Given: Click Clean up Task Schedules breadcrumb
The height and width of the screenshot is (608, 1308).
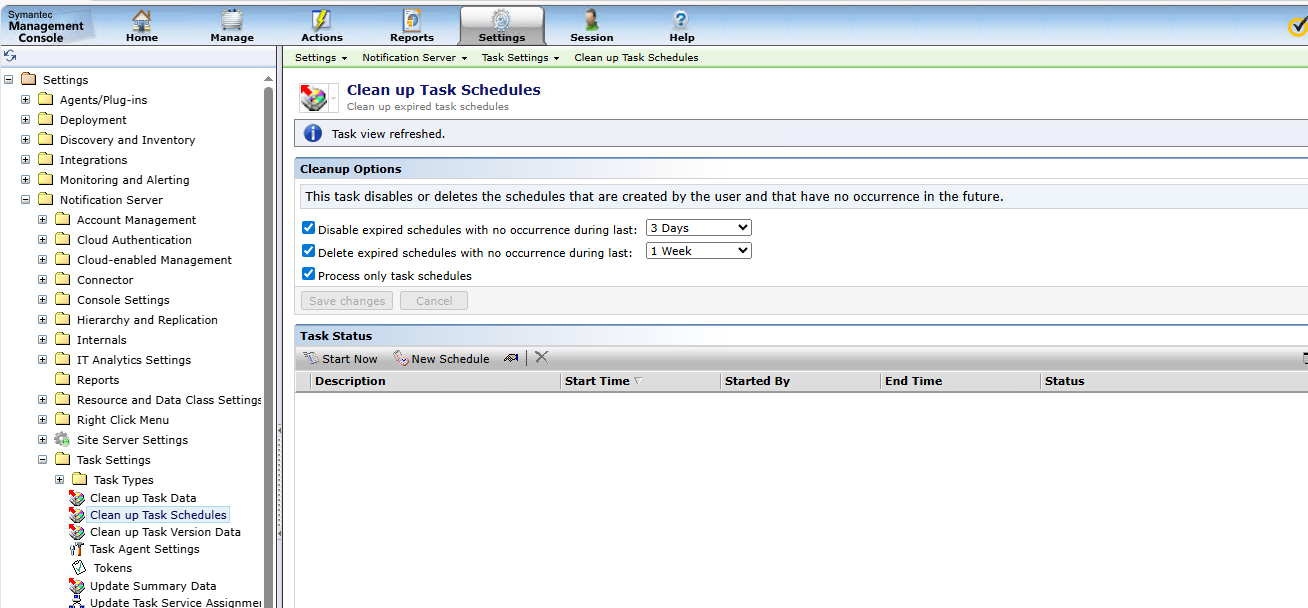Looking at the screenshot, I should coord(636,58).
